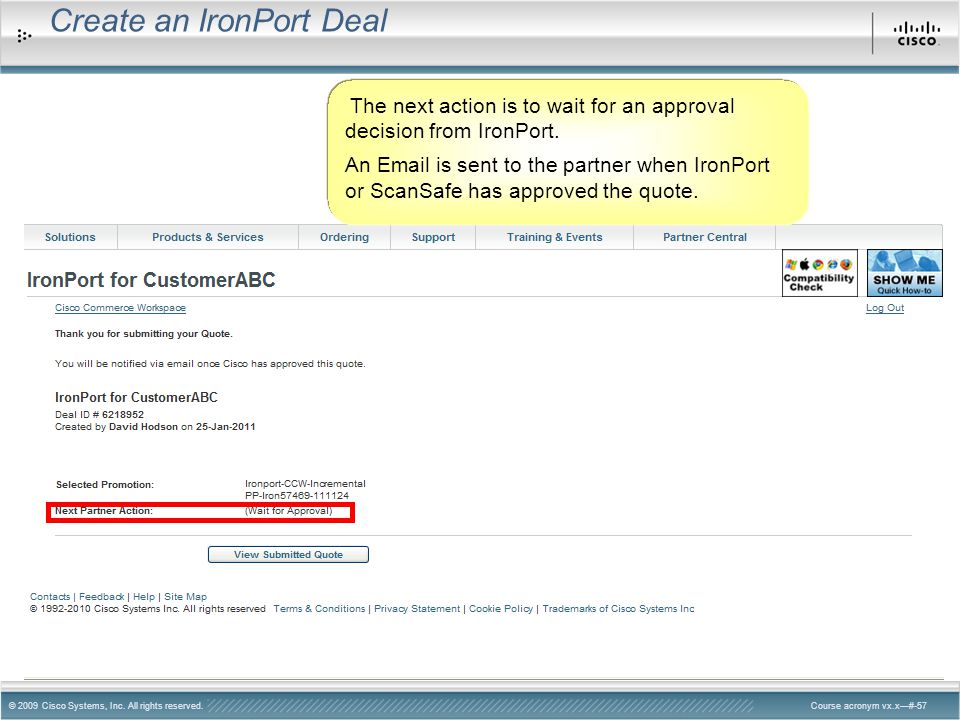Open the Terms & Conditions link
The width and height of the screenshot is (960, 720).
319,609
